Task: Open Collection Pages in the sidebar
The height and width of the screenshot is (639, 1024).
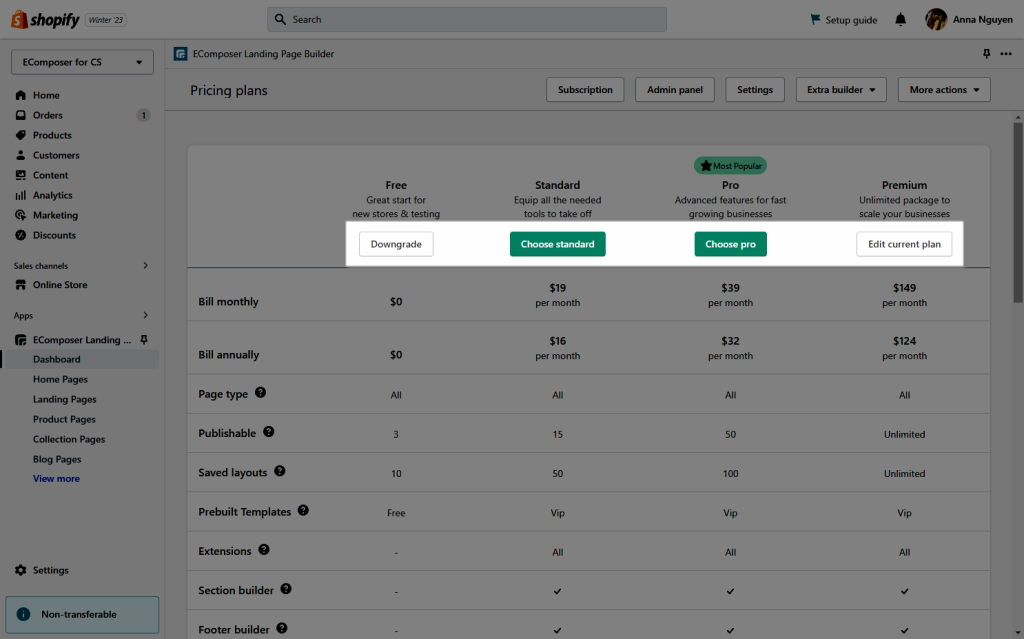Action: (x=69, y=439)
